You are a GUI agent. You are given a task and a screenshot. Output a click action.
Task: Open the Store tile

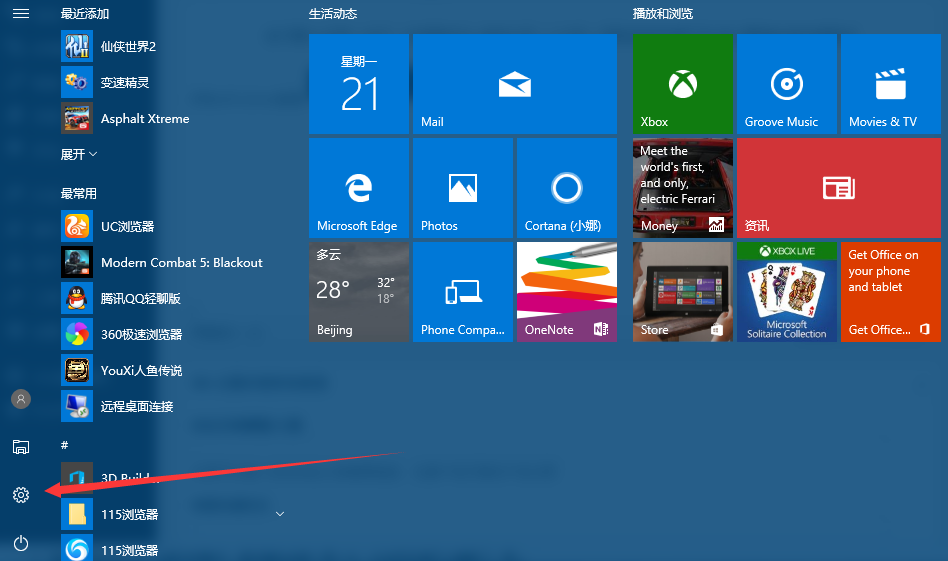[683, 292]
